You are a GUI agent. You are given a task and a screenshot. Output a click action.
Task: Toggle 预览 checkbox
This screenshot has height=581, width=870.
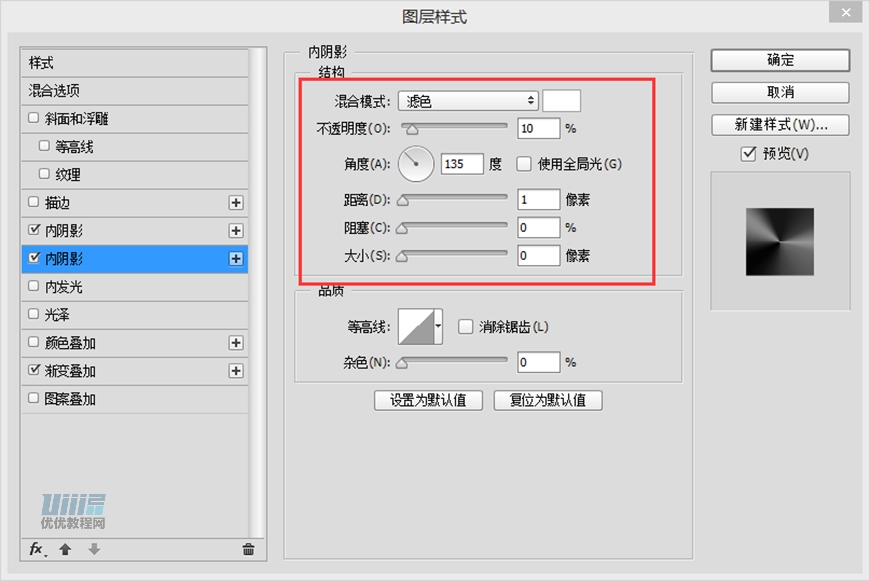pos(748,153)
